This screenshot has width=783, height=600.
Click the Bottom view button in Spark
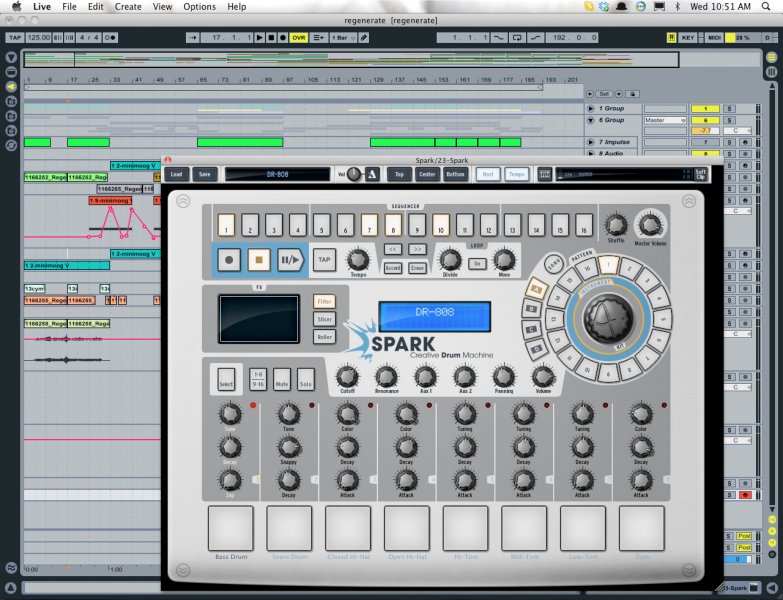click(x=455, y=174)
